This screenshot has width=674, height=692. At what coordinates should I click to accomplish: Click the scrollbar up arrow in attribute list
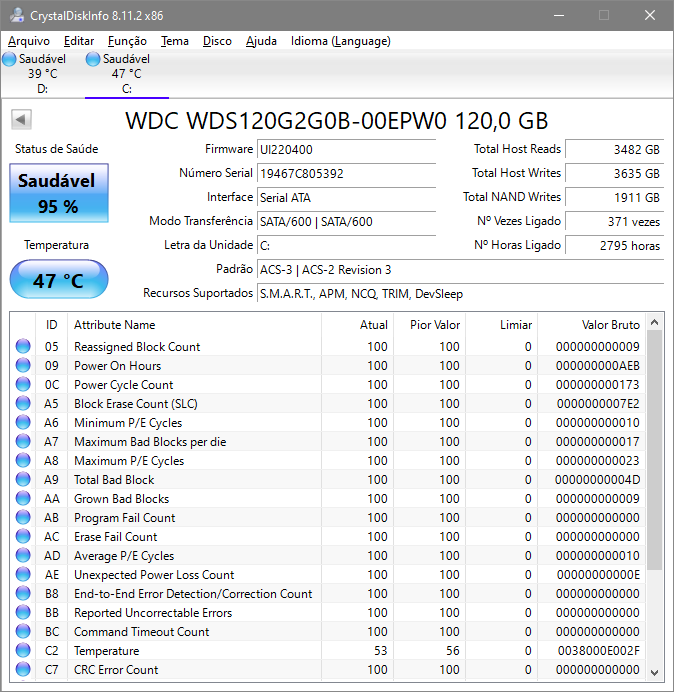[x=655, y=323]
